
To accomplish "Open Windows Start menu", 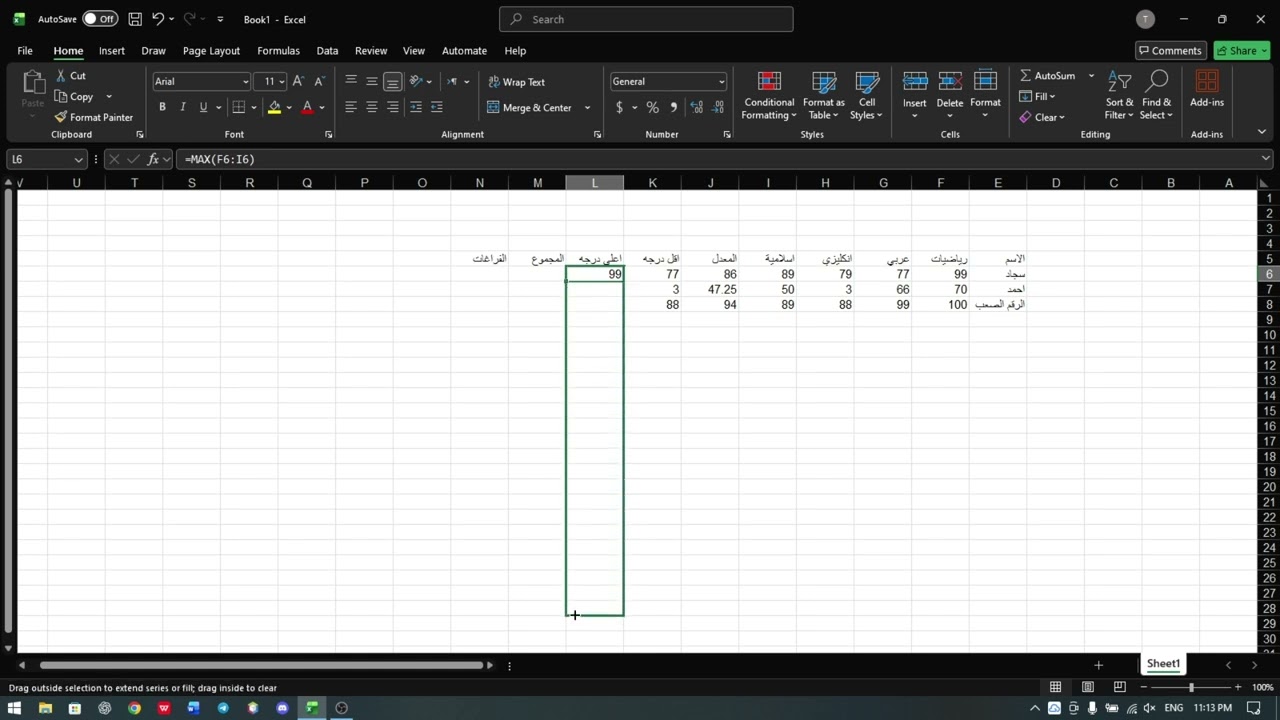I will point(15,708).
